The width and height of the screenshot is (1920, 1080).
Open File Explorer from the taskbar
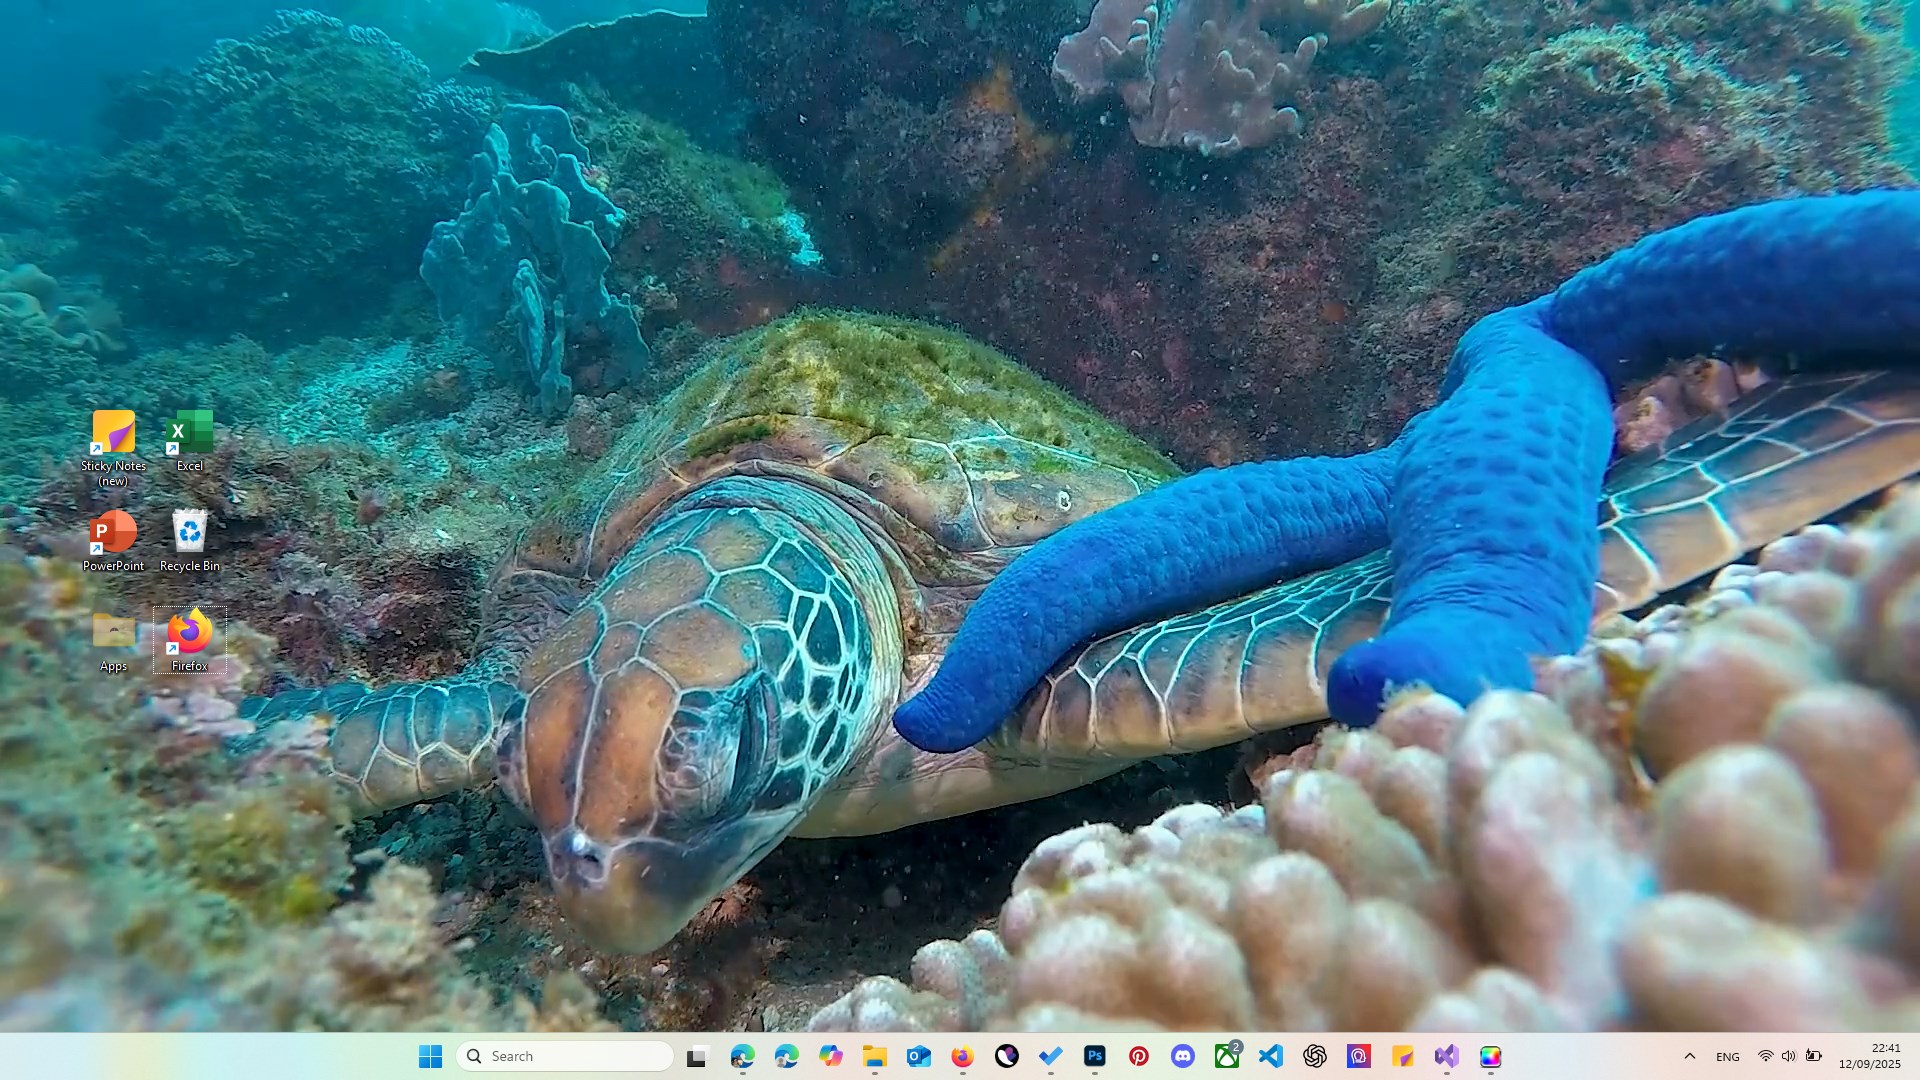pyautogui.click(x=876, y=1056)
